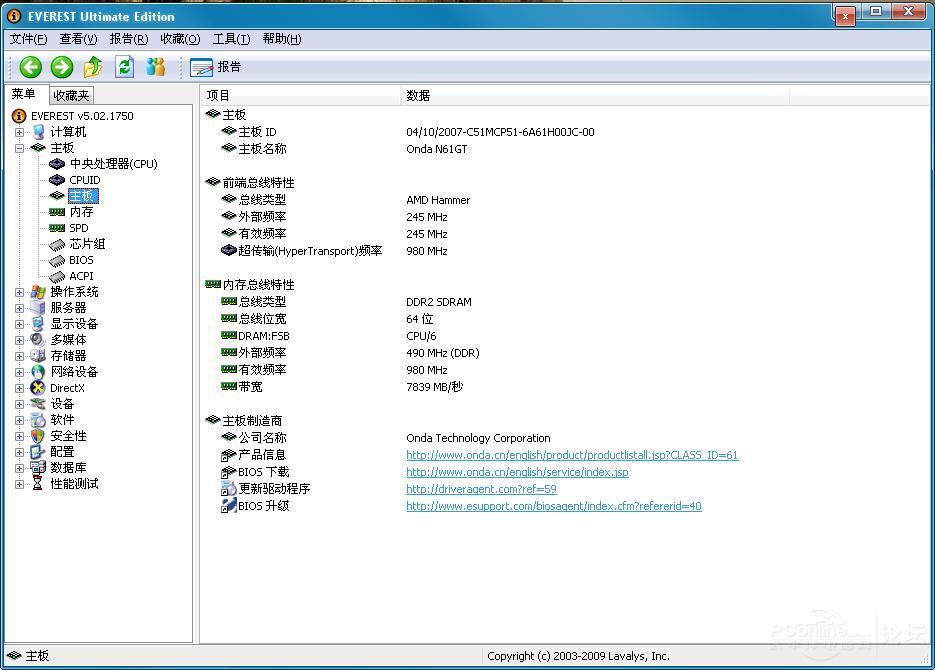Click the DirectX icon in tree
This screenshot has width=935, height=670.
[38, 388]
